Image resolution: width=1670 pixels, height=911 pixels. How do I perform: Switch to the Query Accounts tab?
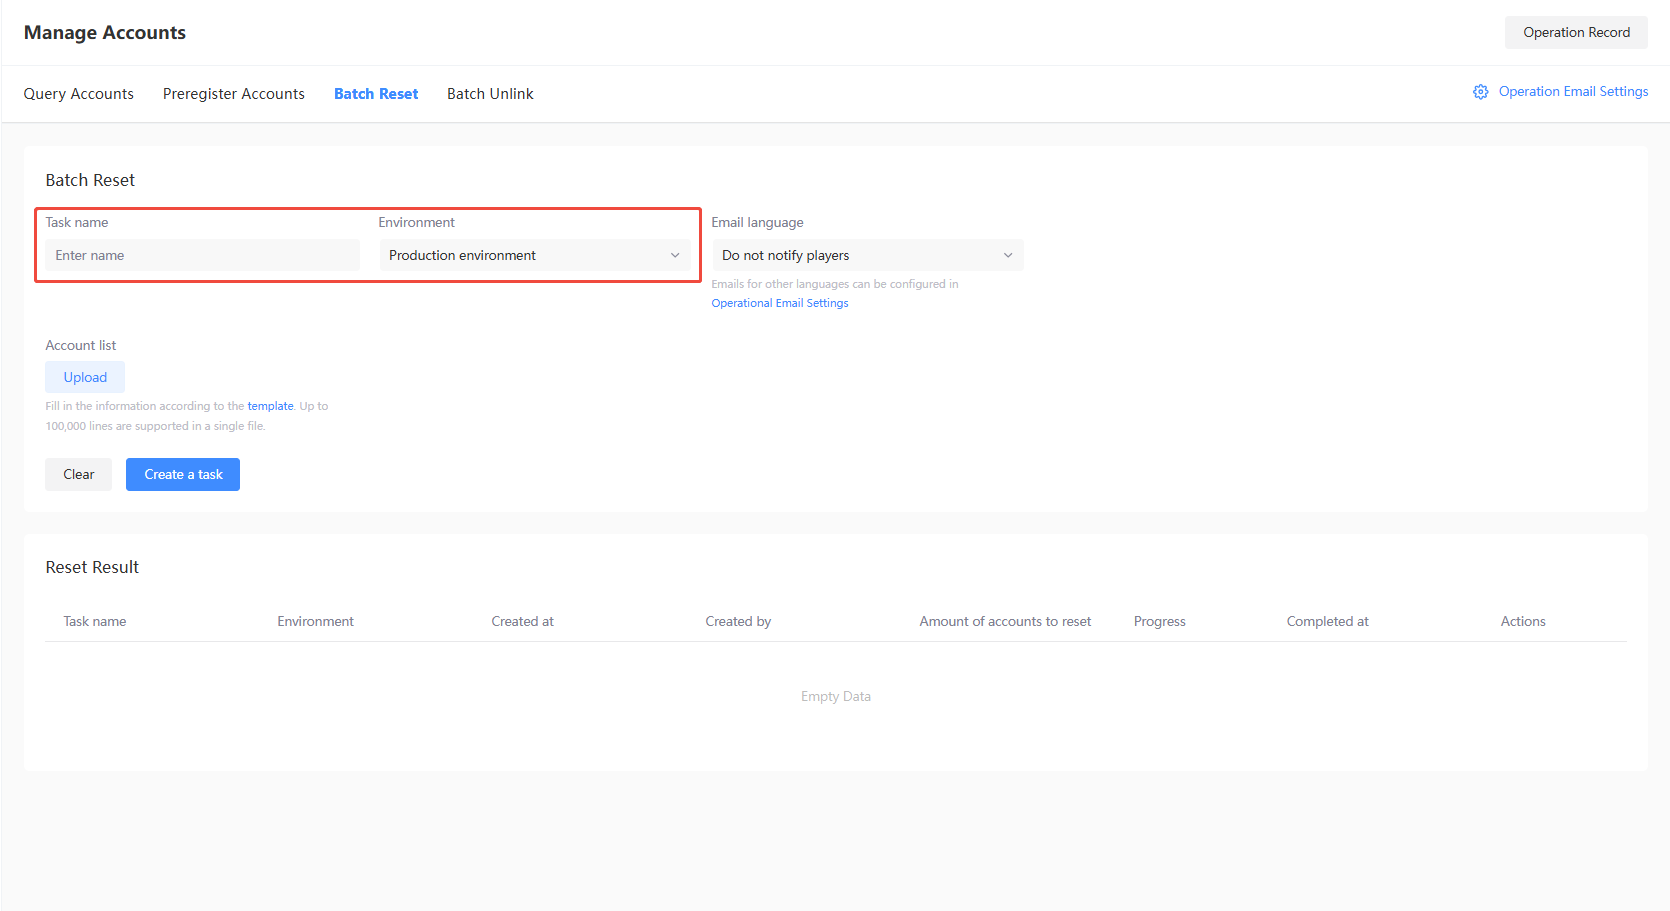pos(79,94)
